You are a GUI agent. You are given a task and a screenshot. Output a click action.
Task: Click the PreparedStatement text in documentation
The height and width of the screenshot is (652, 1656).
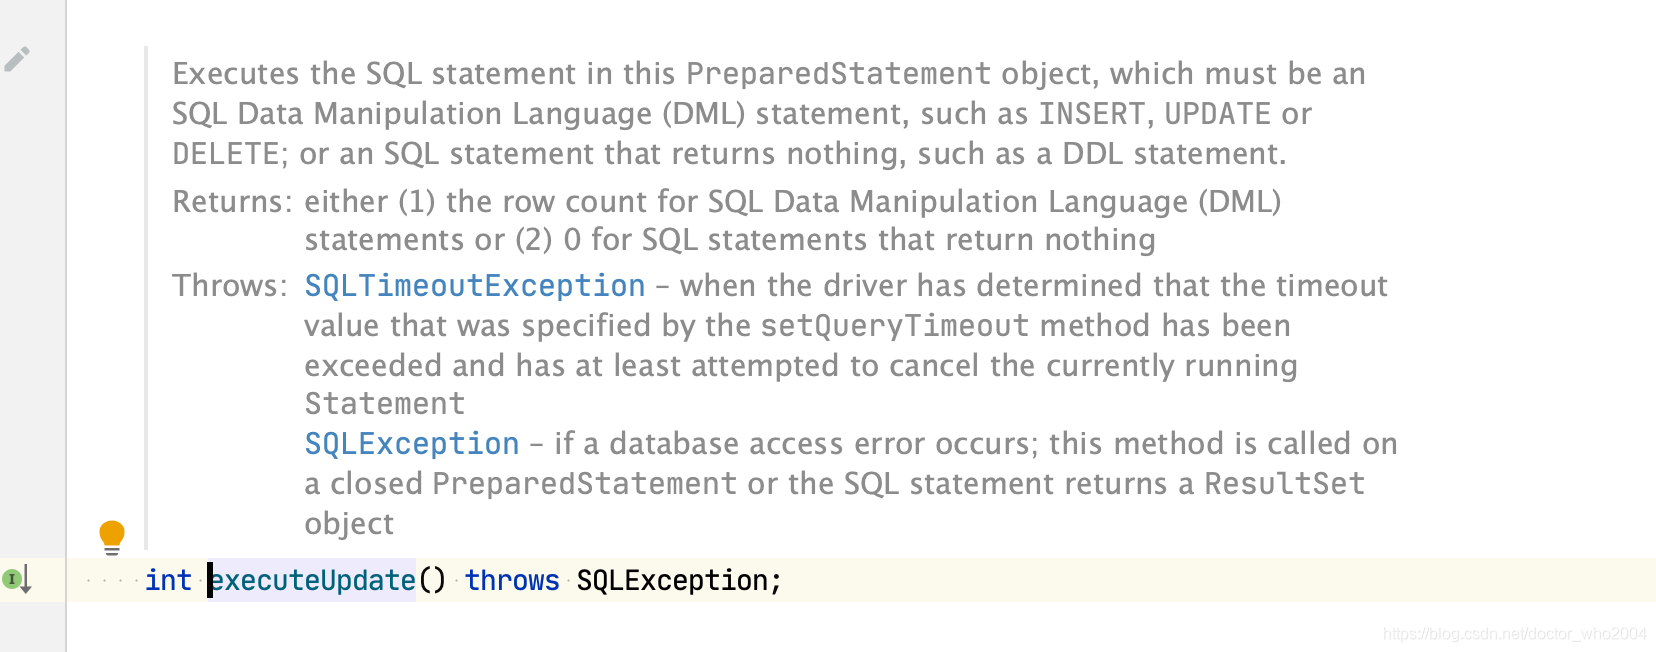tap(838, 72)
